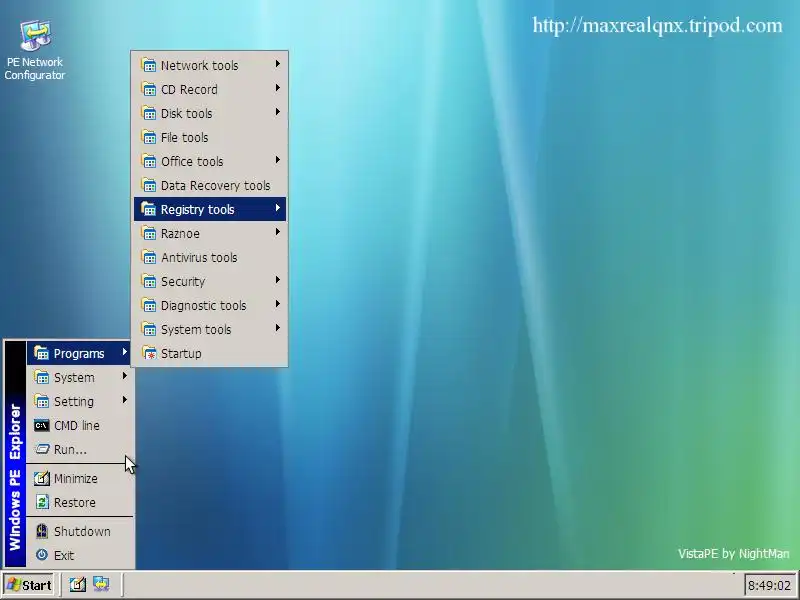Click the Raznoe folder icon
This screenshot has height=600, width=800.
(148, 233)
